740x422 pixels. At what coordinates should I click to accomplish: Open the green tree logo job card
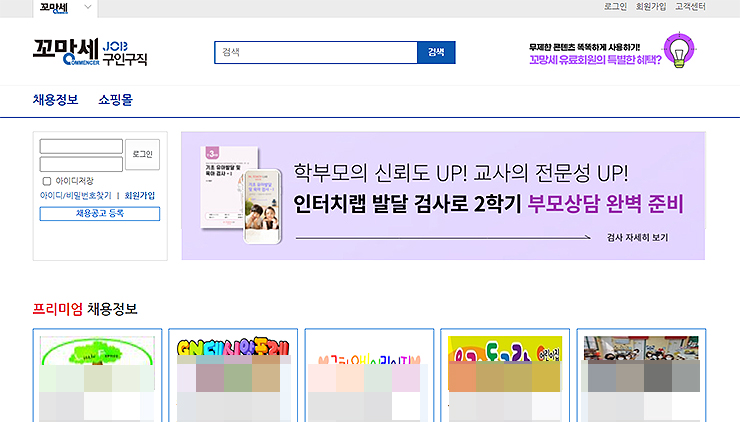[x=97, y=375]
